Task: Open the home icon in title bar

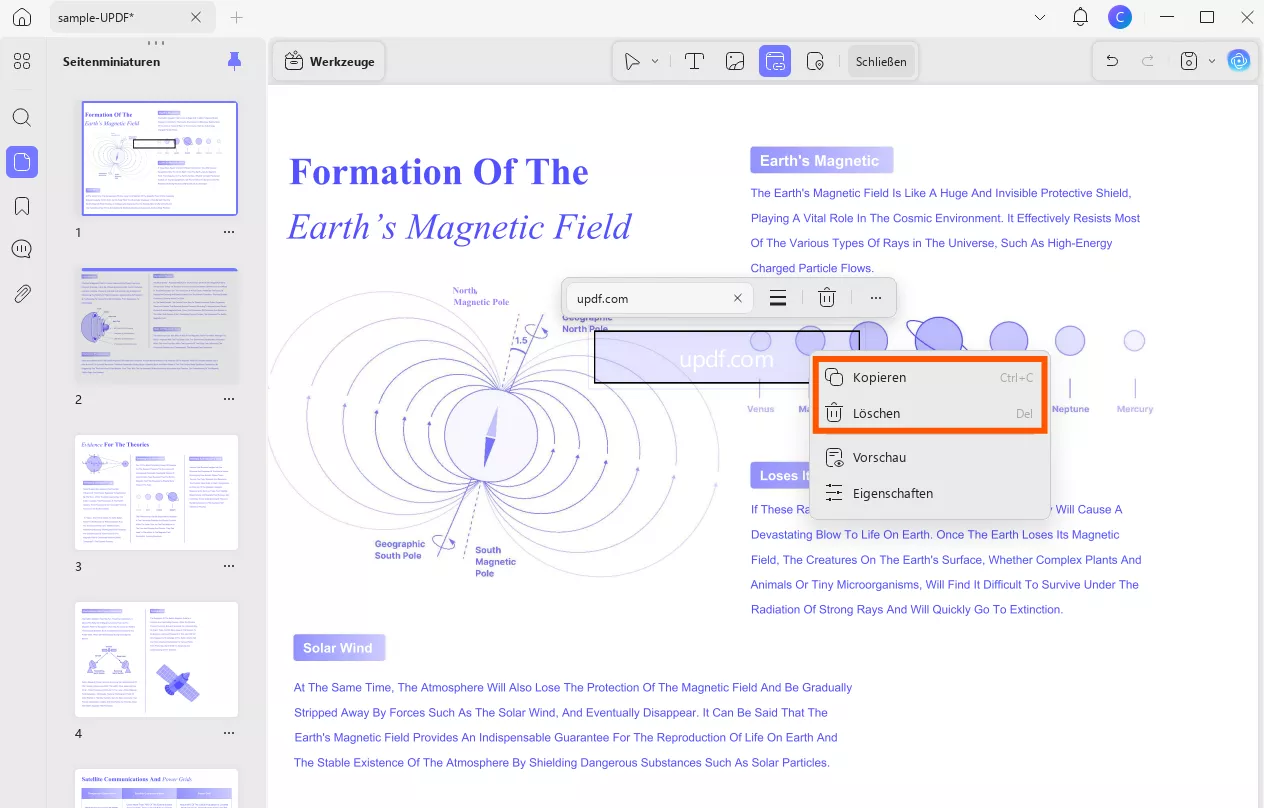Action: tap(22, 17)
